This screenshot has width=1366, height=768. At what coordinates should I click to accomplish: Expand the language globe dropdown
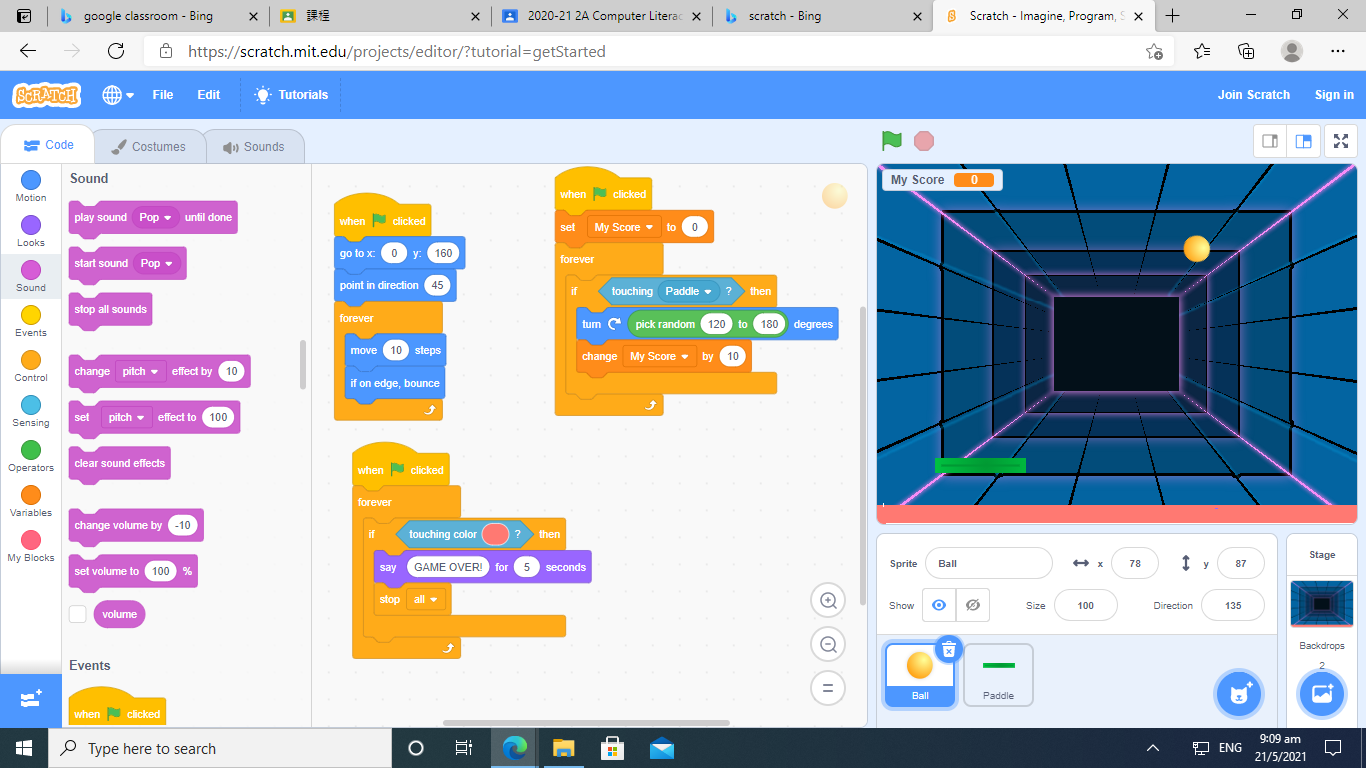click(x=117, y=95)
